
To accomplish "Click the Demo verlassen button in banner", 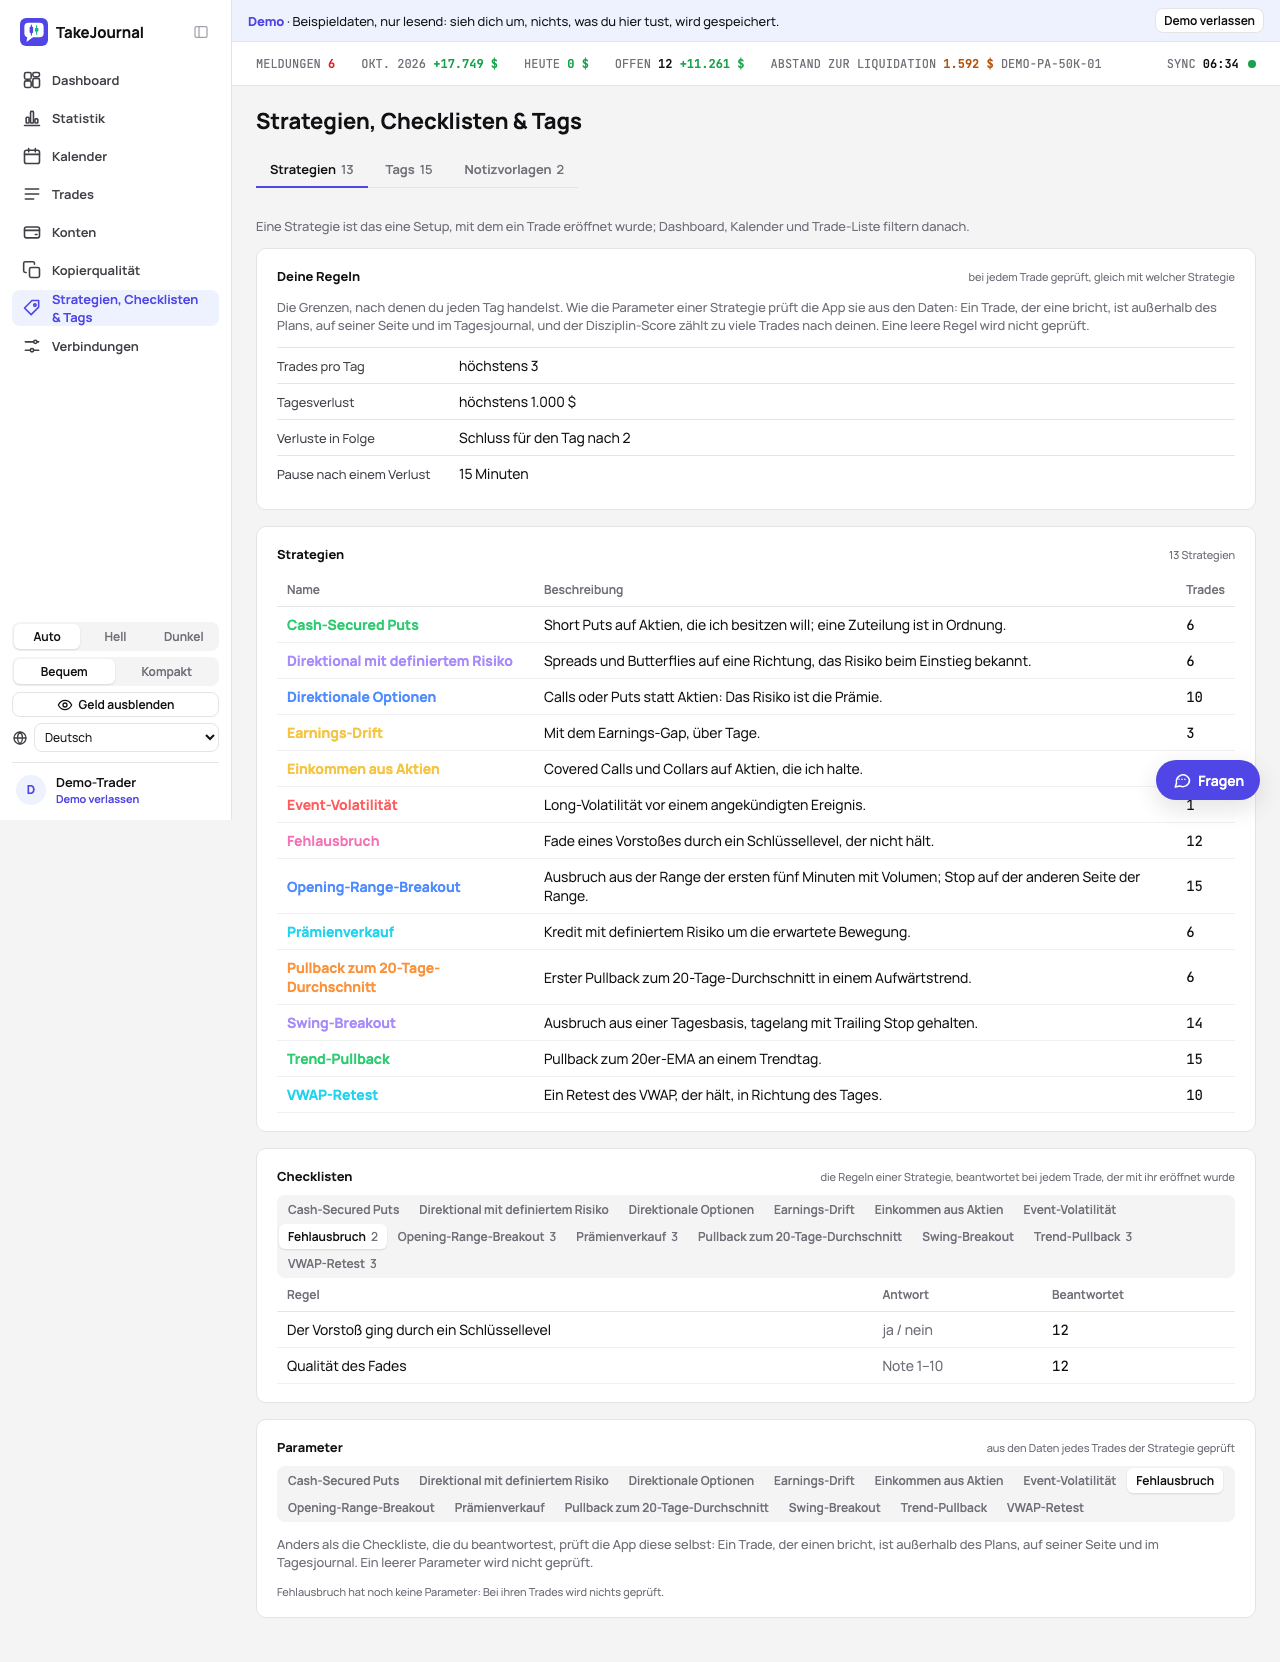I will click(x=1209, y=21).
